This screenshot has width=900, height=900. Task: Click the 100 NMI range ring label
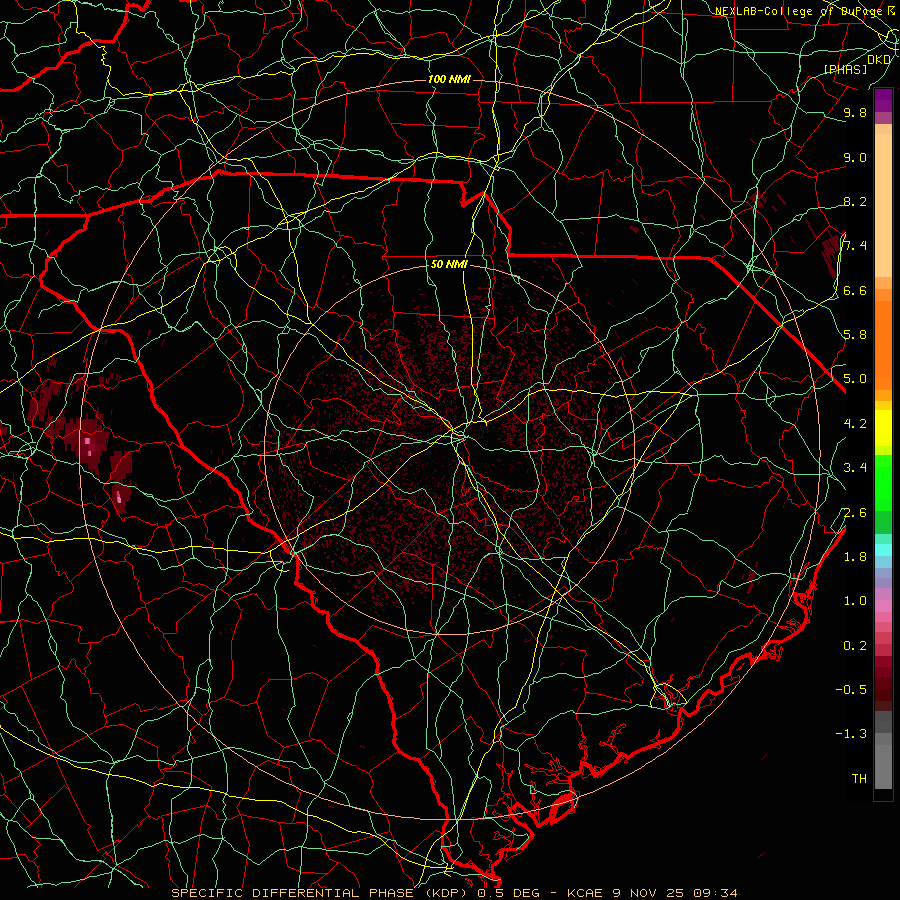[x=449, y=79]
